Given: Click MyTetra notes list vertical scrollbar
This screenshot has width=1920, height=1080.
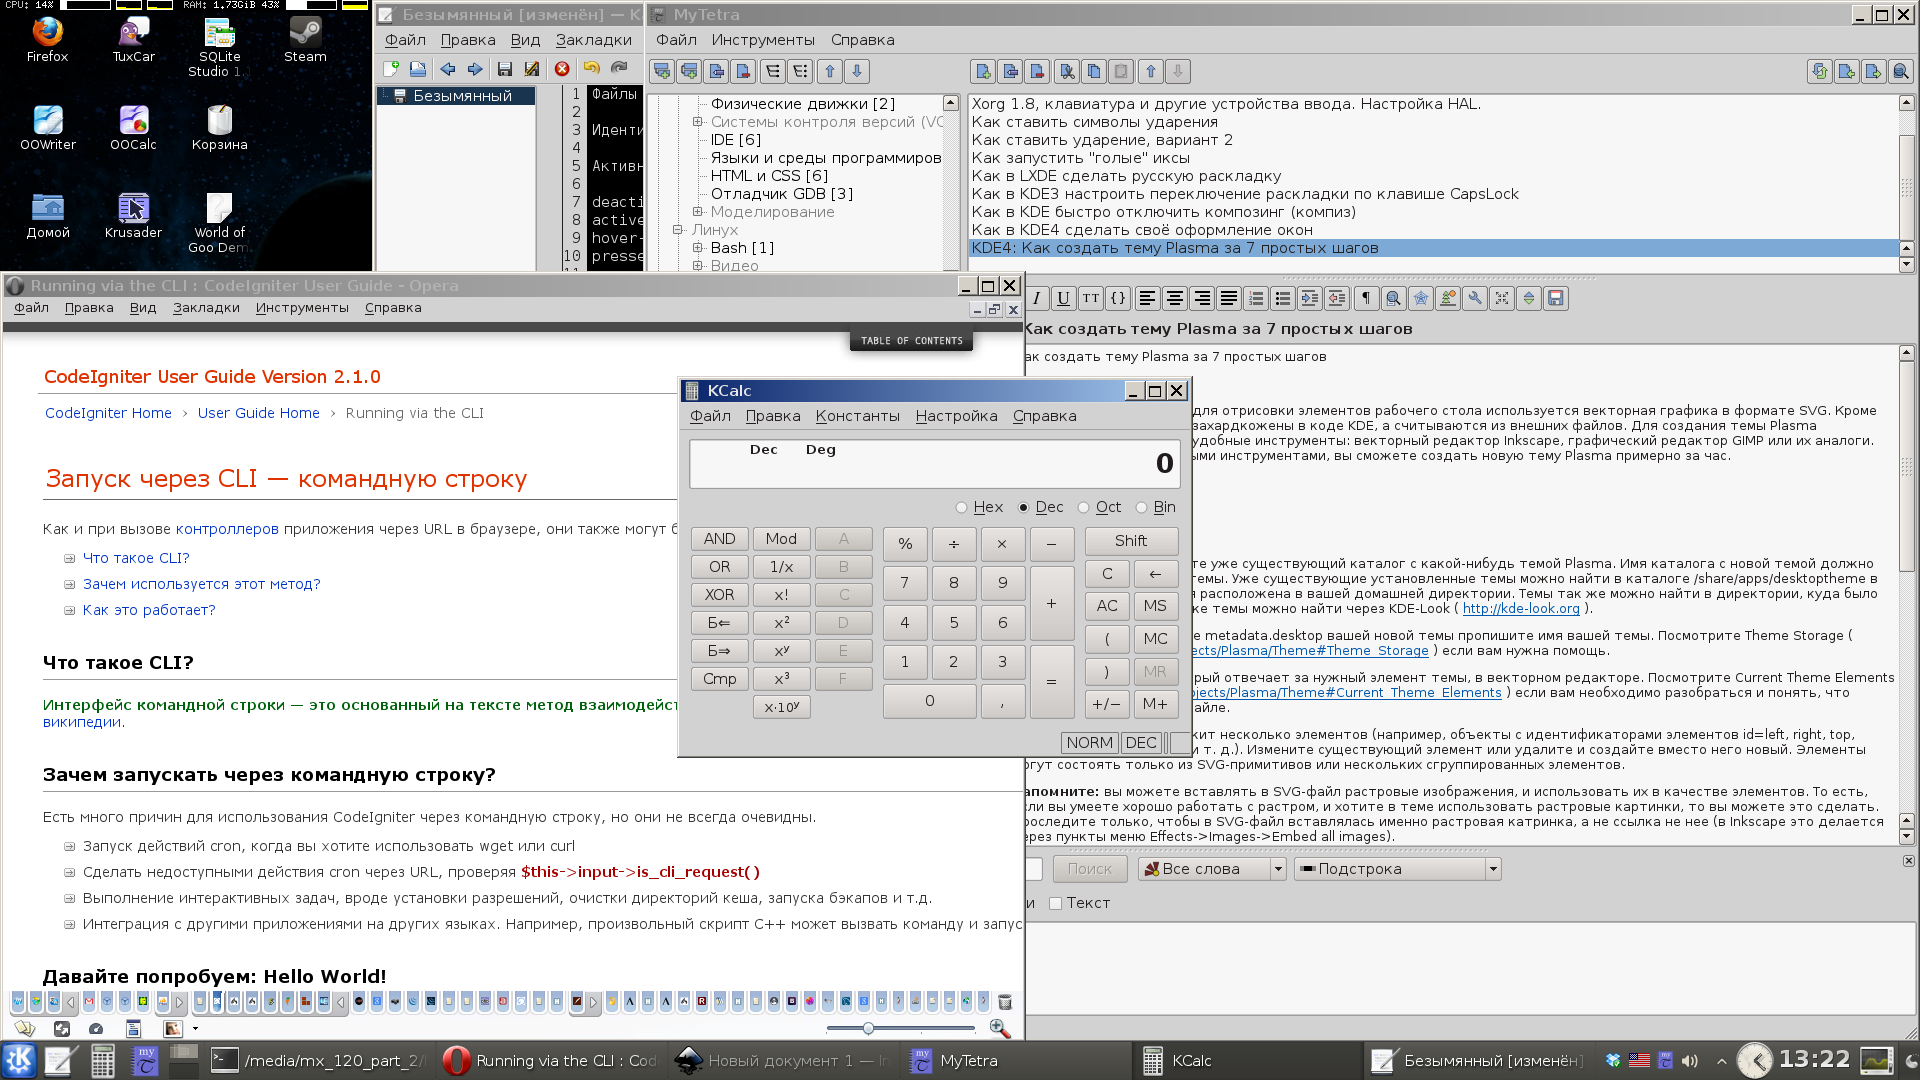Looking at the screenshot, I should [x=1906, y=183].
